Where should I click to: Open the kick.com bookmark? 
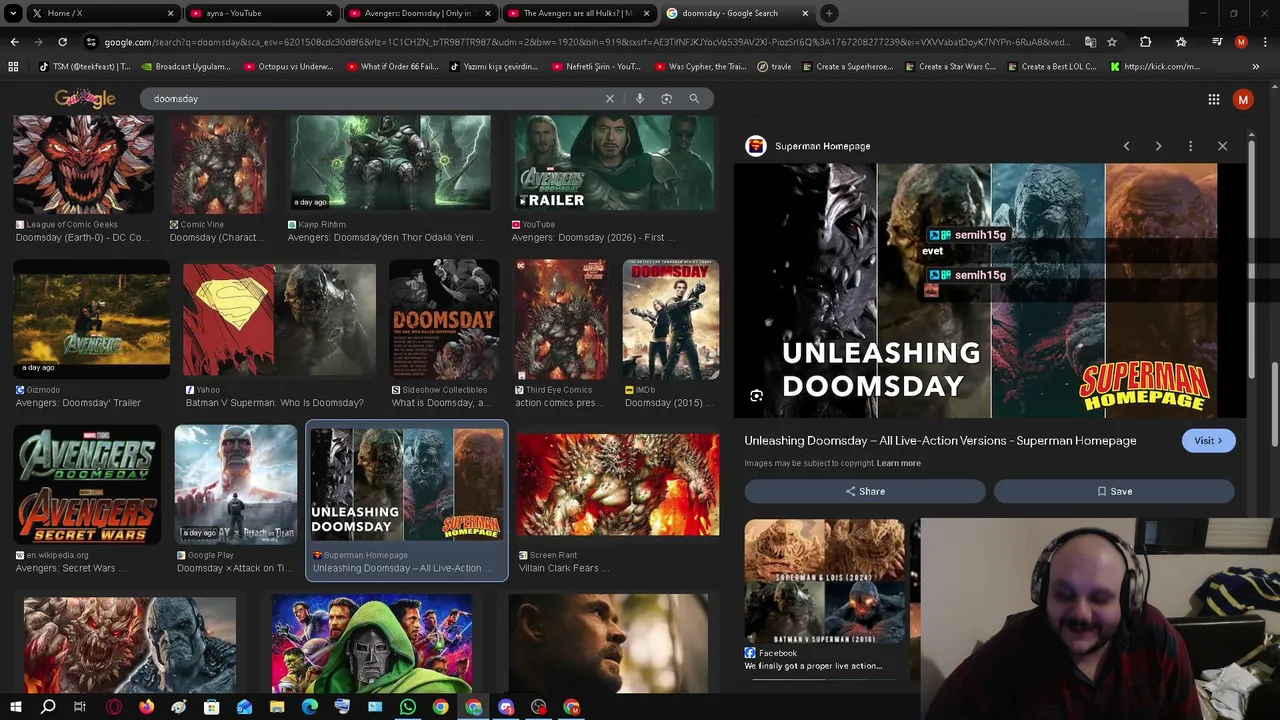point(1155,67)
